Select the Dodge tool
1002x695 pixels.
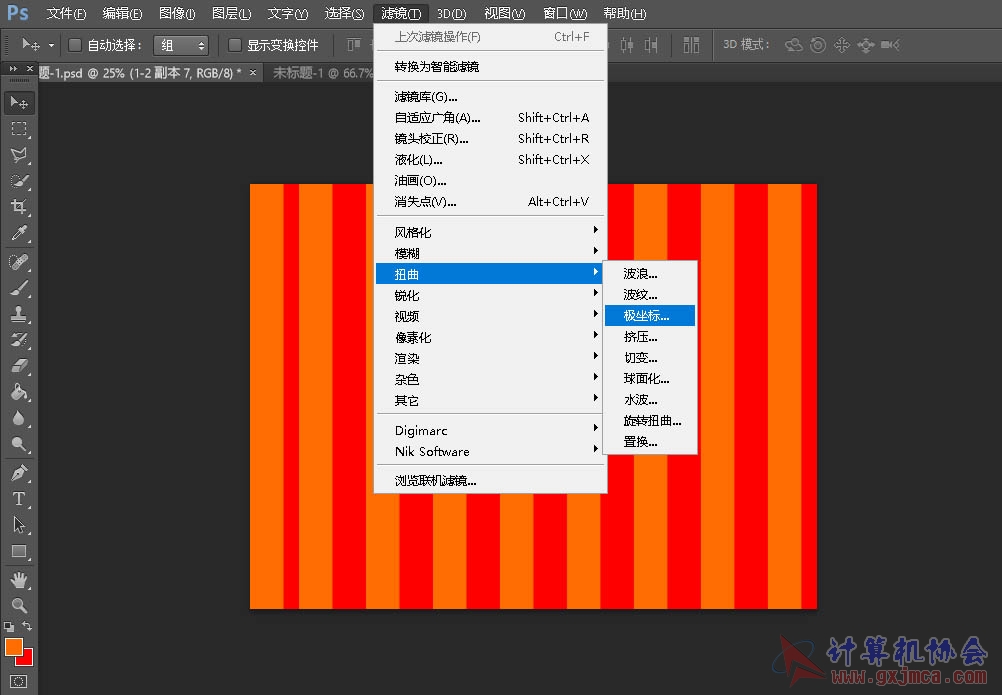[19, 445]
